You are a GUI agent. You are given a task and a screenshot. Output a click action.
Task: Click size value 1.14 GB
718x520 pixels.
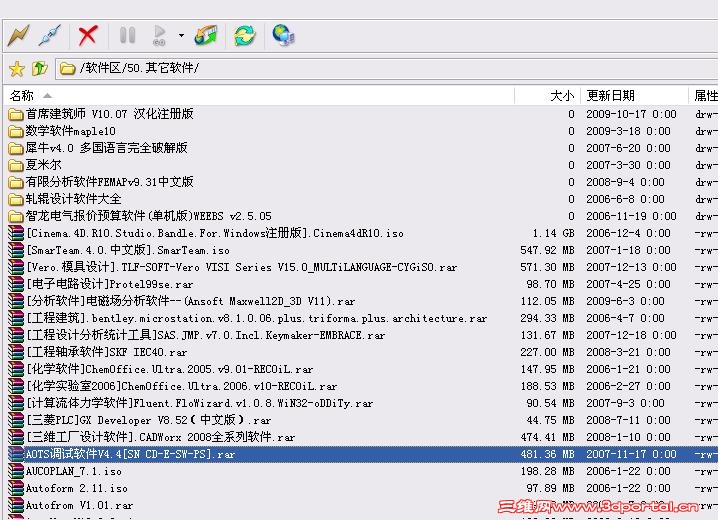(x=553, y=233)
